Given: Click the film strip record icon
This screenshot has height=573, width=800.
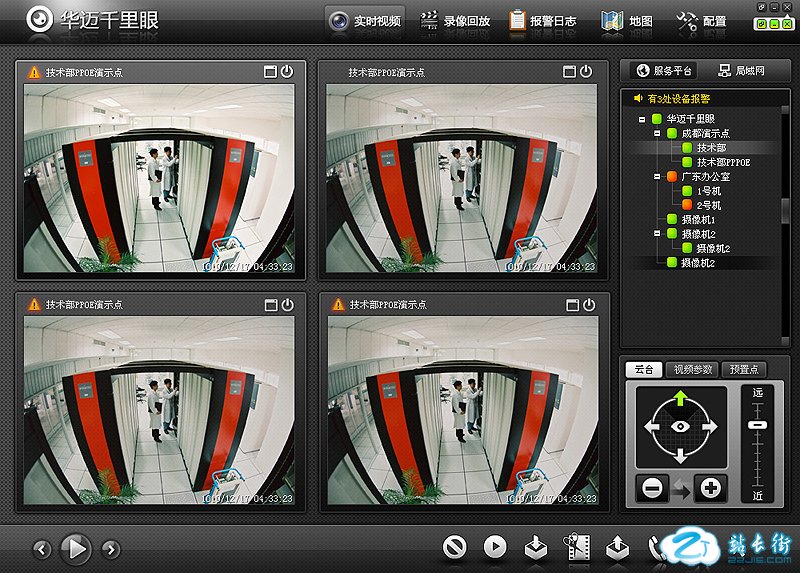Looking at the screenshot, I should click(x=577, y=547).
